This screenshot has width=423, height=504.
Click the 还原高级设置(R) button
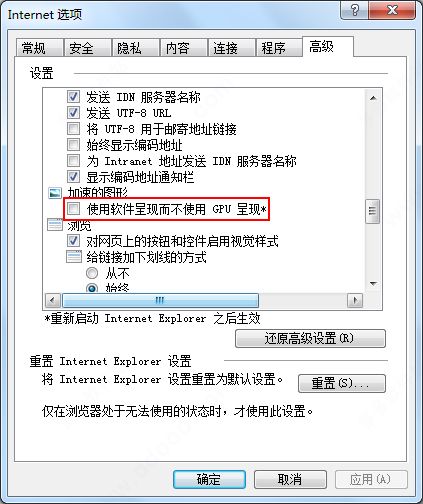(x=310, y=339)
